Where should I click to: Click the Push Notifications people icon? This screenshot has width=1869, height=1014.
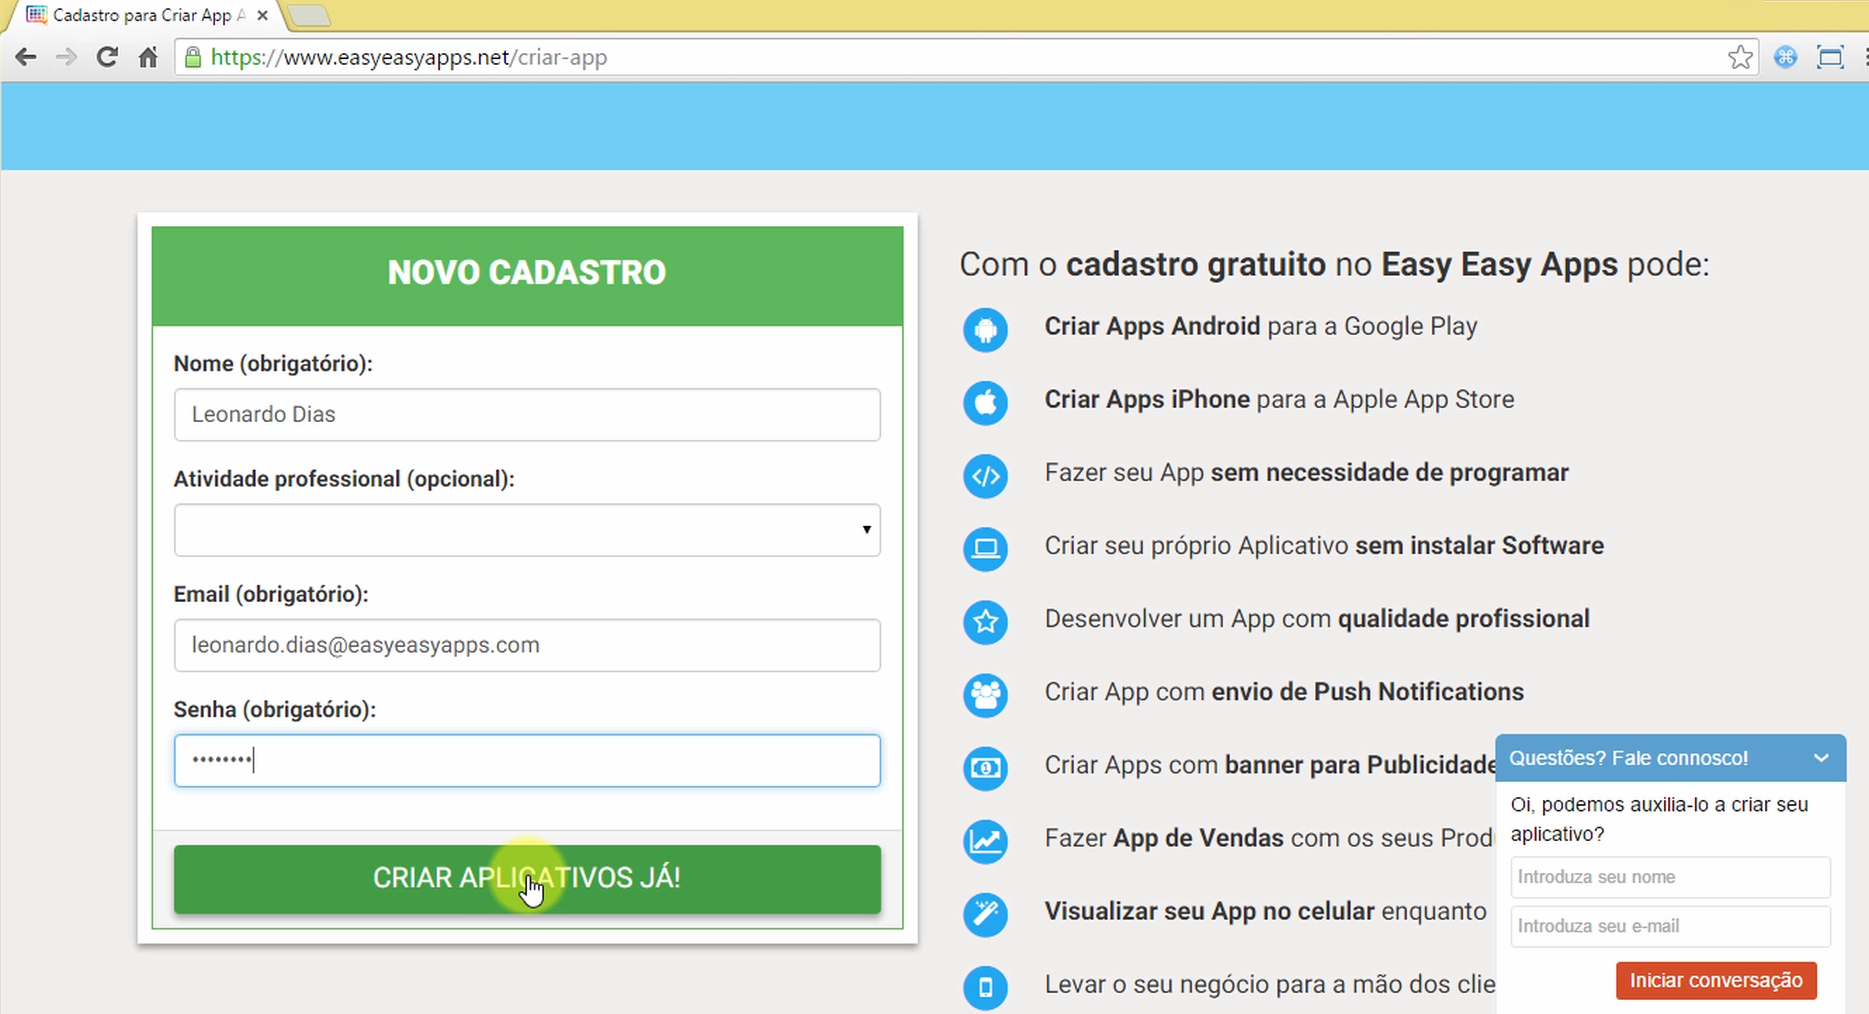pos(985,695)
